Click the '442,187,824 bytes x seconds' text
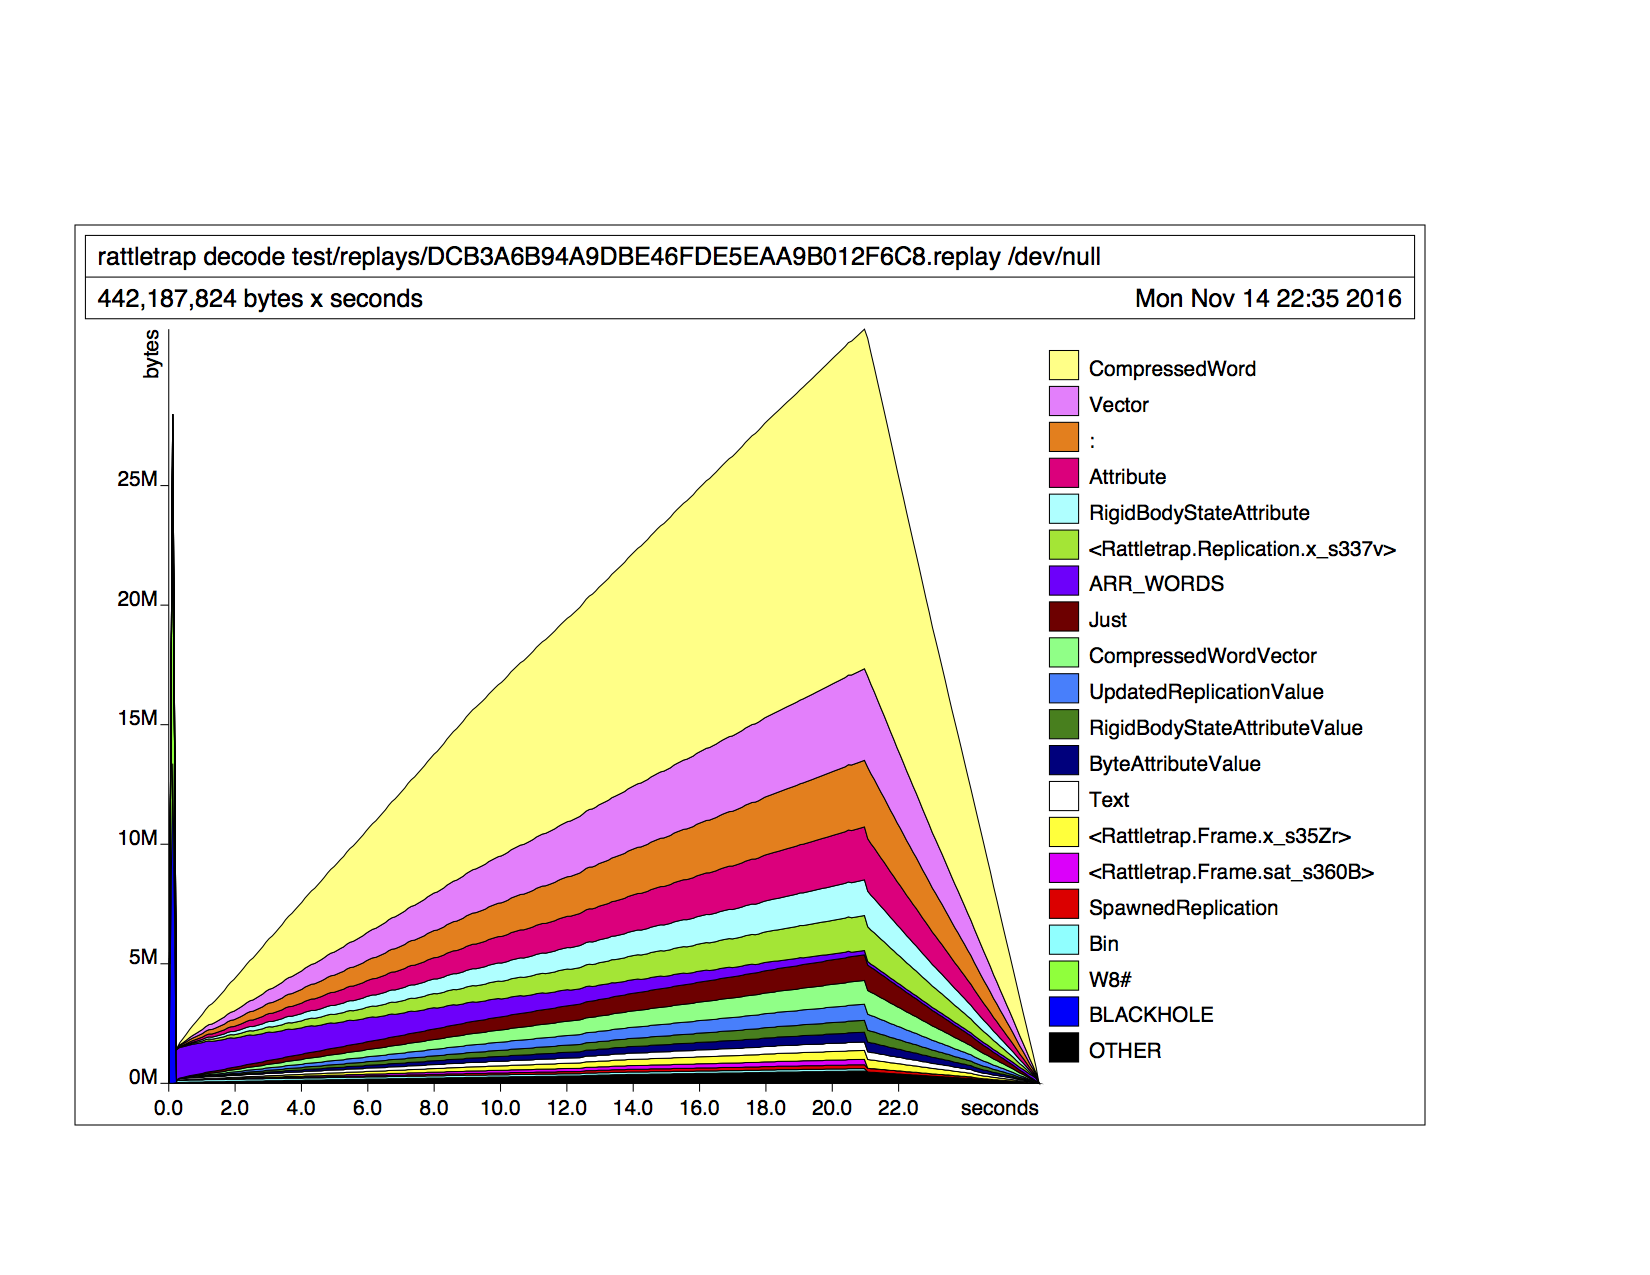This screenshot has height=1275, width=1650. coord(260,299)
